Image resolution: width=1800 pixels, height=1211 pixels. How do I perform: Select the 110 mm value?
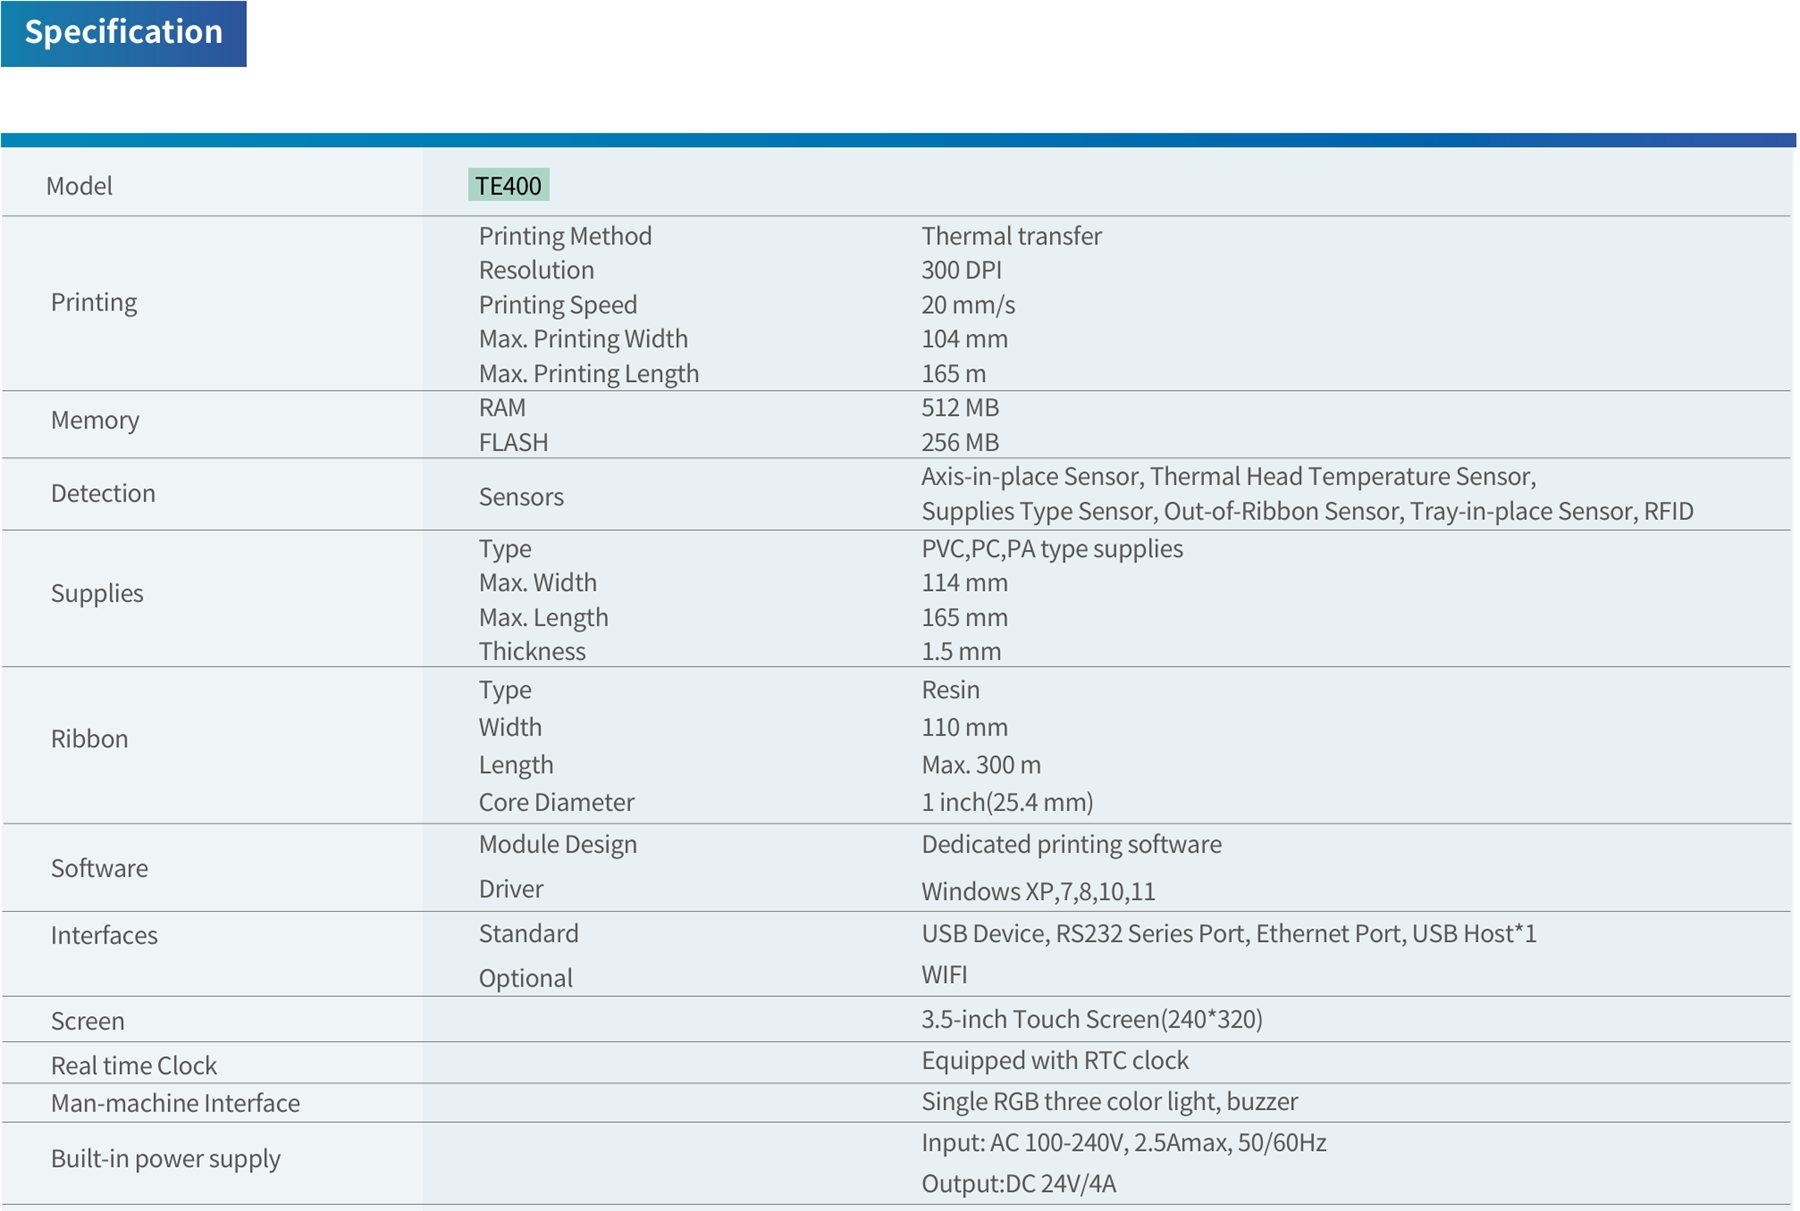coord(964,727)
